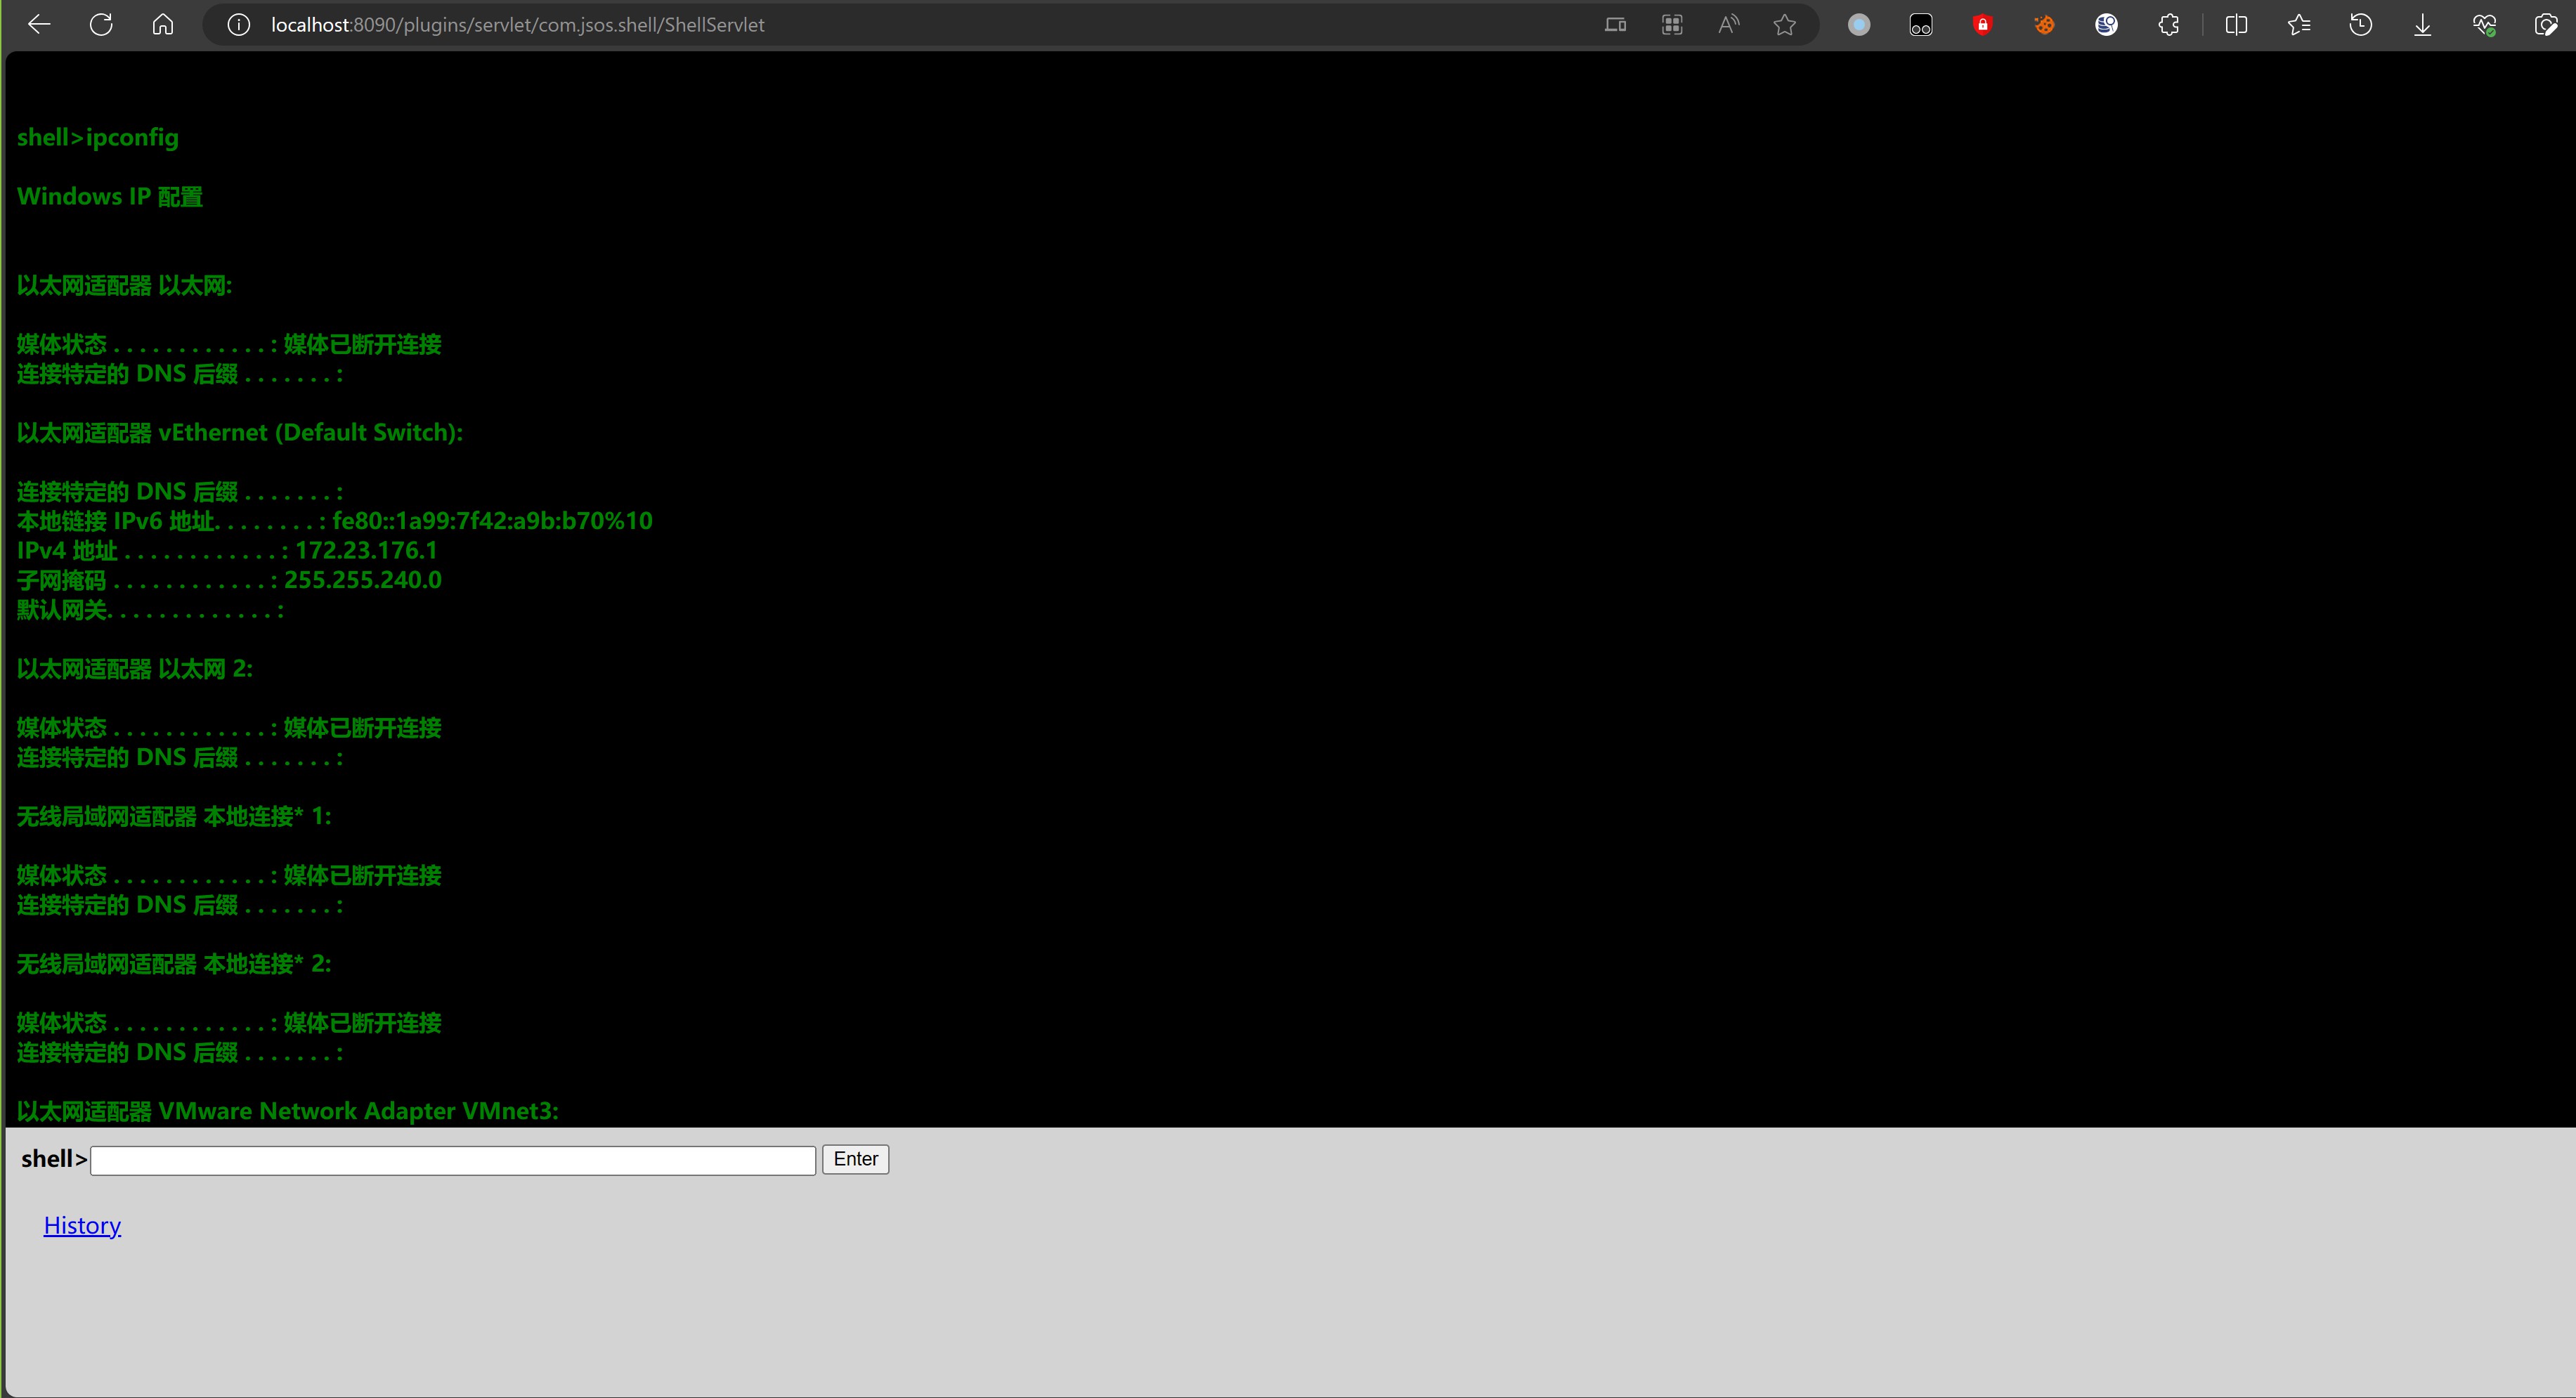
Task: Open the History link
Action: tap(82, 1225)
